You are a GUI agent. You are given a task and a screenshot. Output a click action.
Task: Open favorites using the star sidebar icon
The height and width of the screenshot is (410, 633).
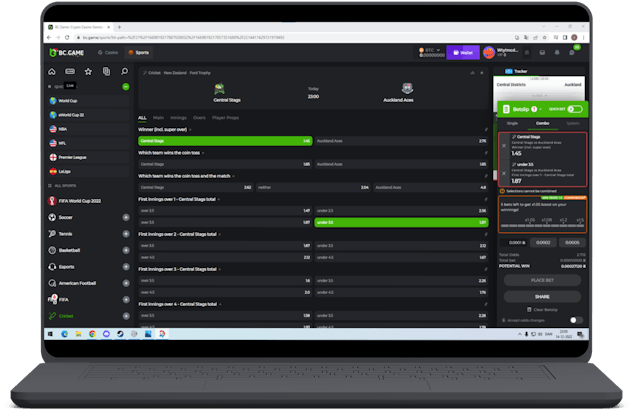88,72
